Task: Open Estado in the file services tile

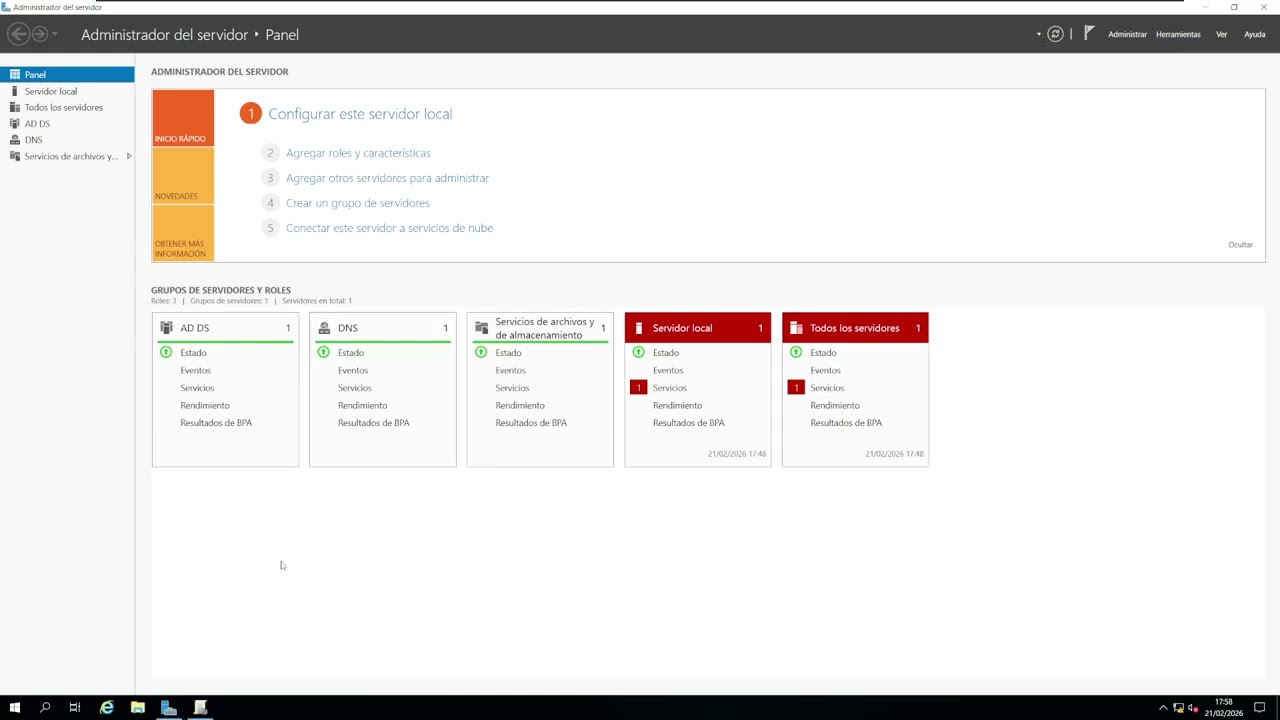Action: point(508,353)
